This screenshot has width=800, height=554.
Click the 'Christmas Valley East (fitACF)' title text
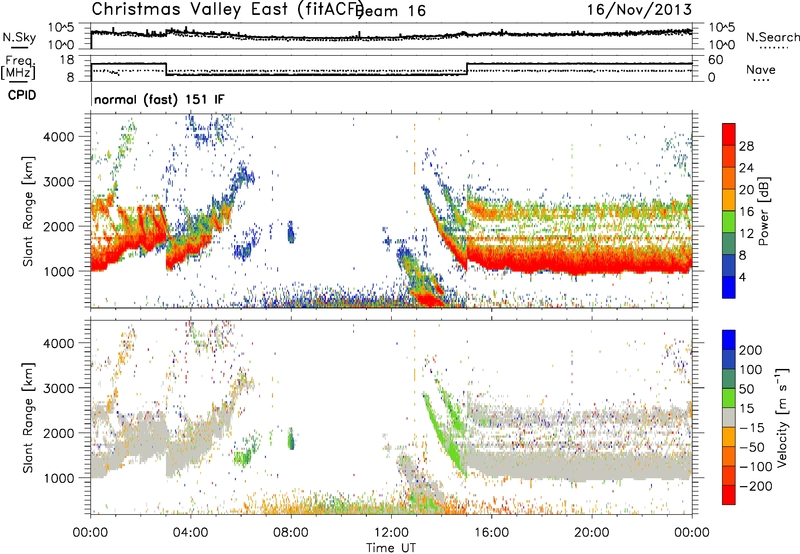(x=228, y=9)
